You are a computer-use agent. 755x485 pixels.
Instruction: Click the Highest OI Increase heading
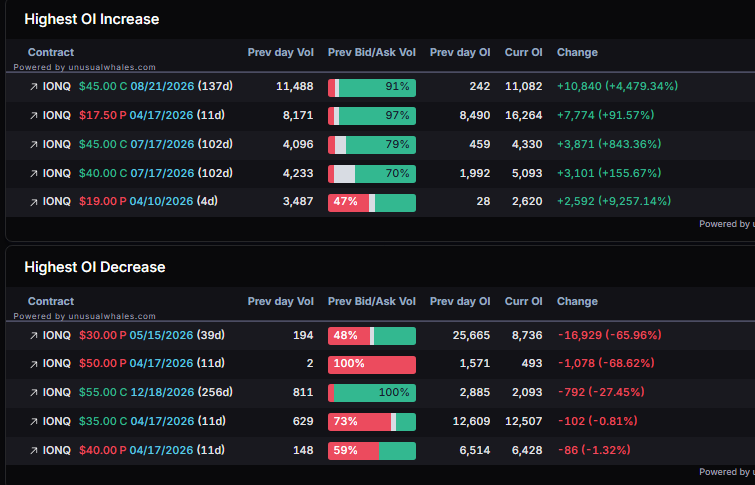[x=91, y=19]
